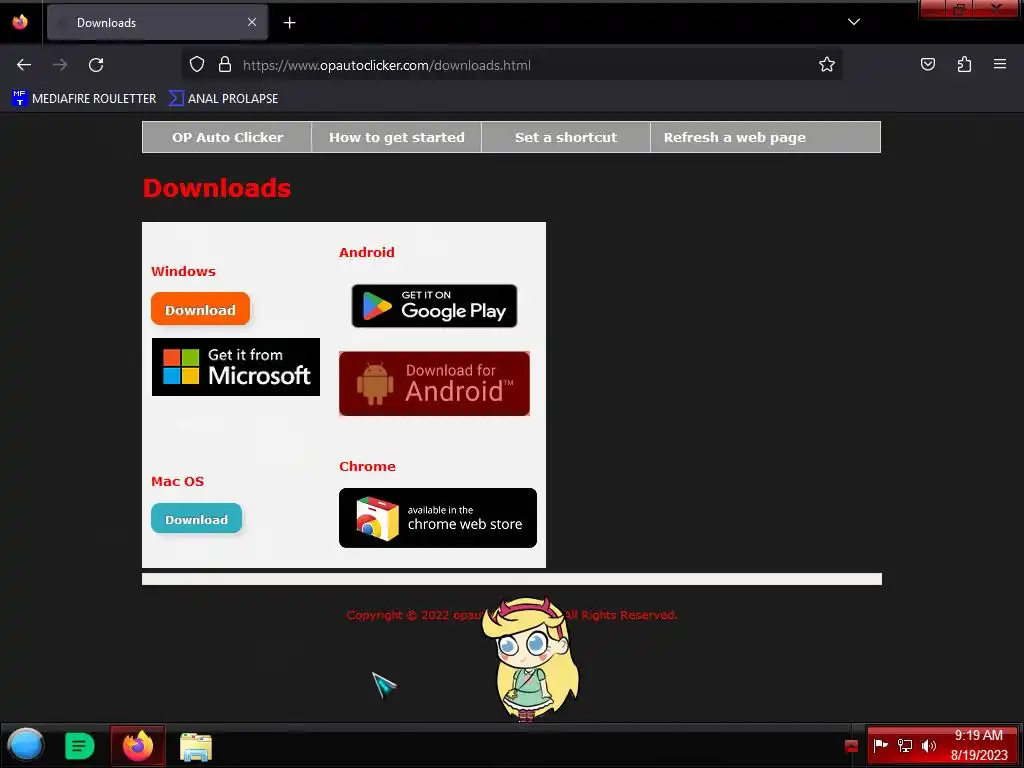Image resolution: width=1024 pixels, height=768 pixels.
Task: Open the tracking protection shield icon
Action: pyautogui.click(x=197, y=65)
